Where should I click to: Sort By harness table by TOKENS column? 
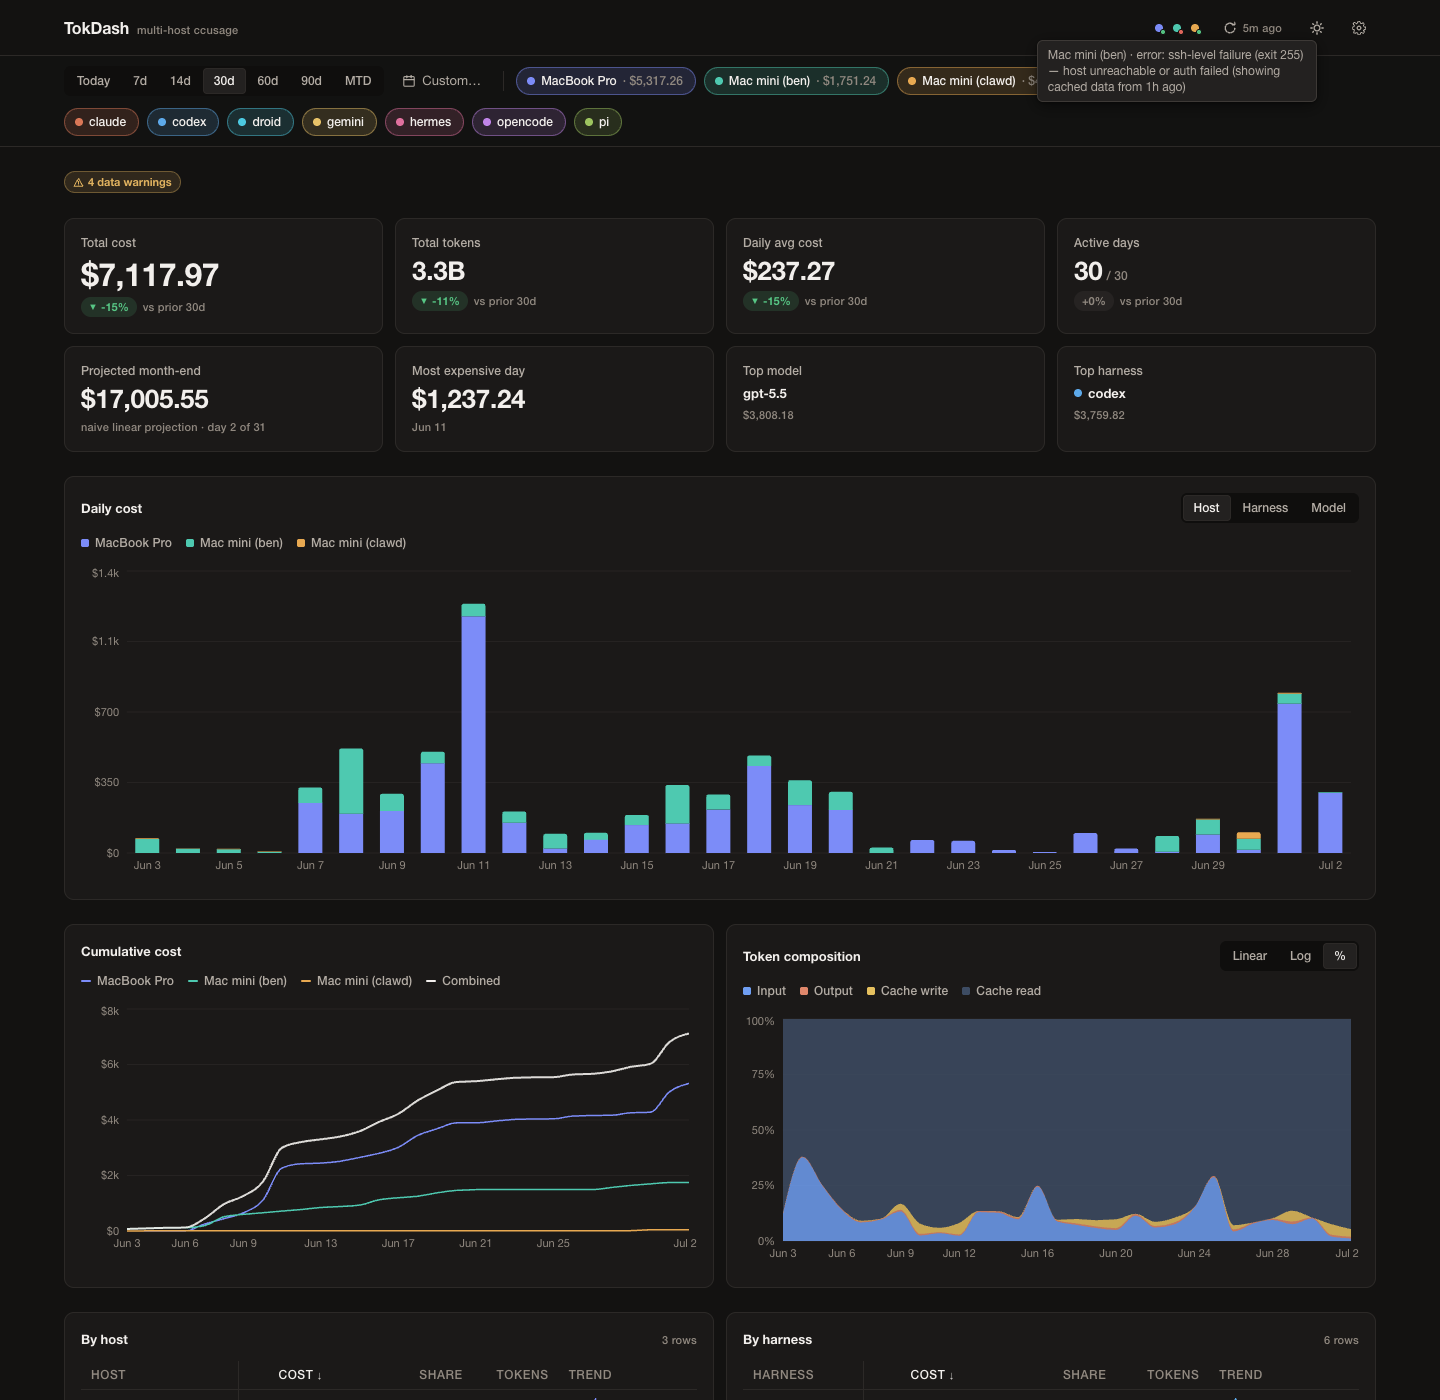pos(1173,1375)
